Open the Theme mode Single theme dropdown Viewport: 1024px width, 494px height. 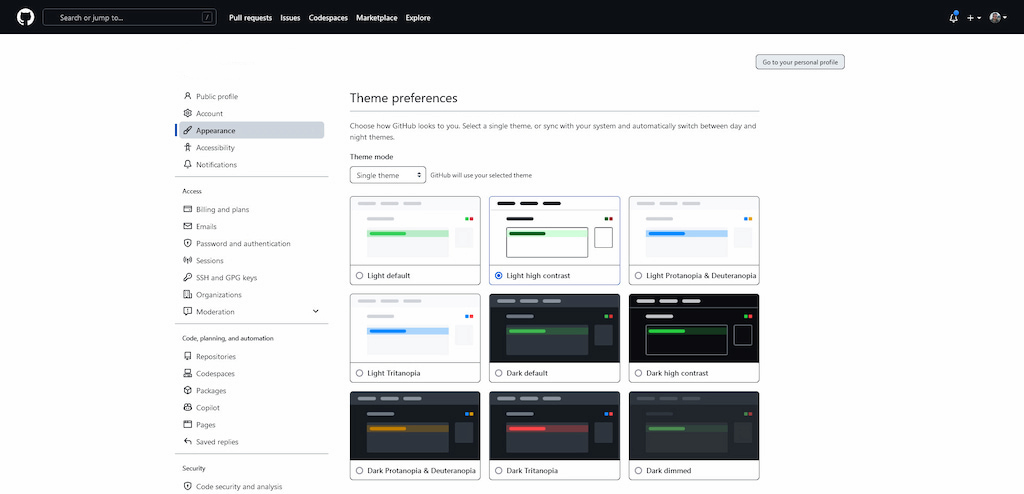point(388,175)
